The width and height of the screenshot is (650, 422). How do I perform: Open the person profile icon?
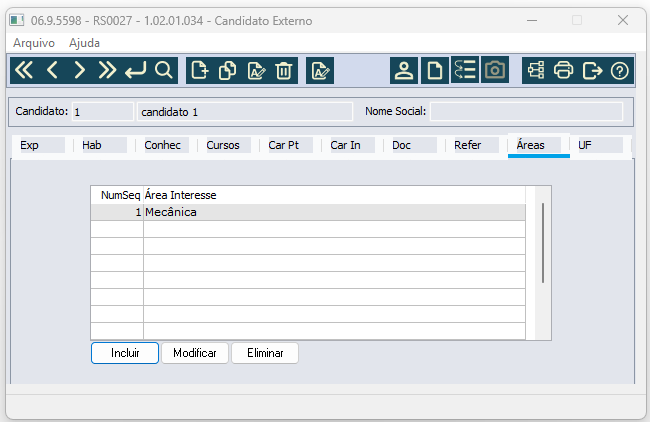404,70
